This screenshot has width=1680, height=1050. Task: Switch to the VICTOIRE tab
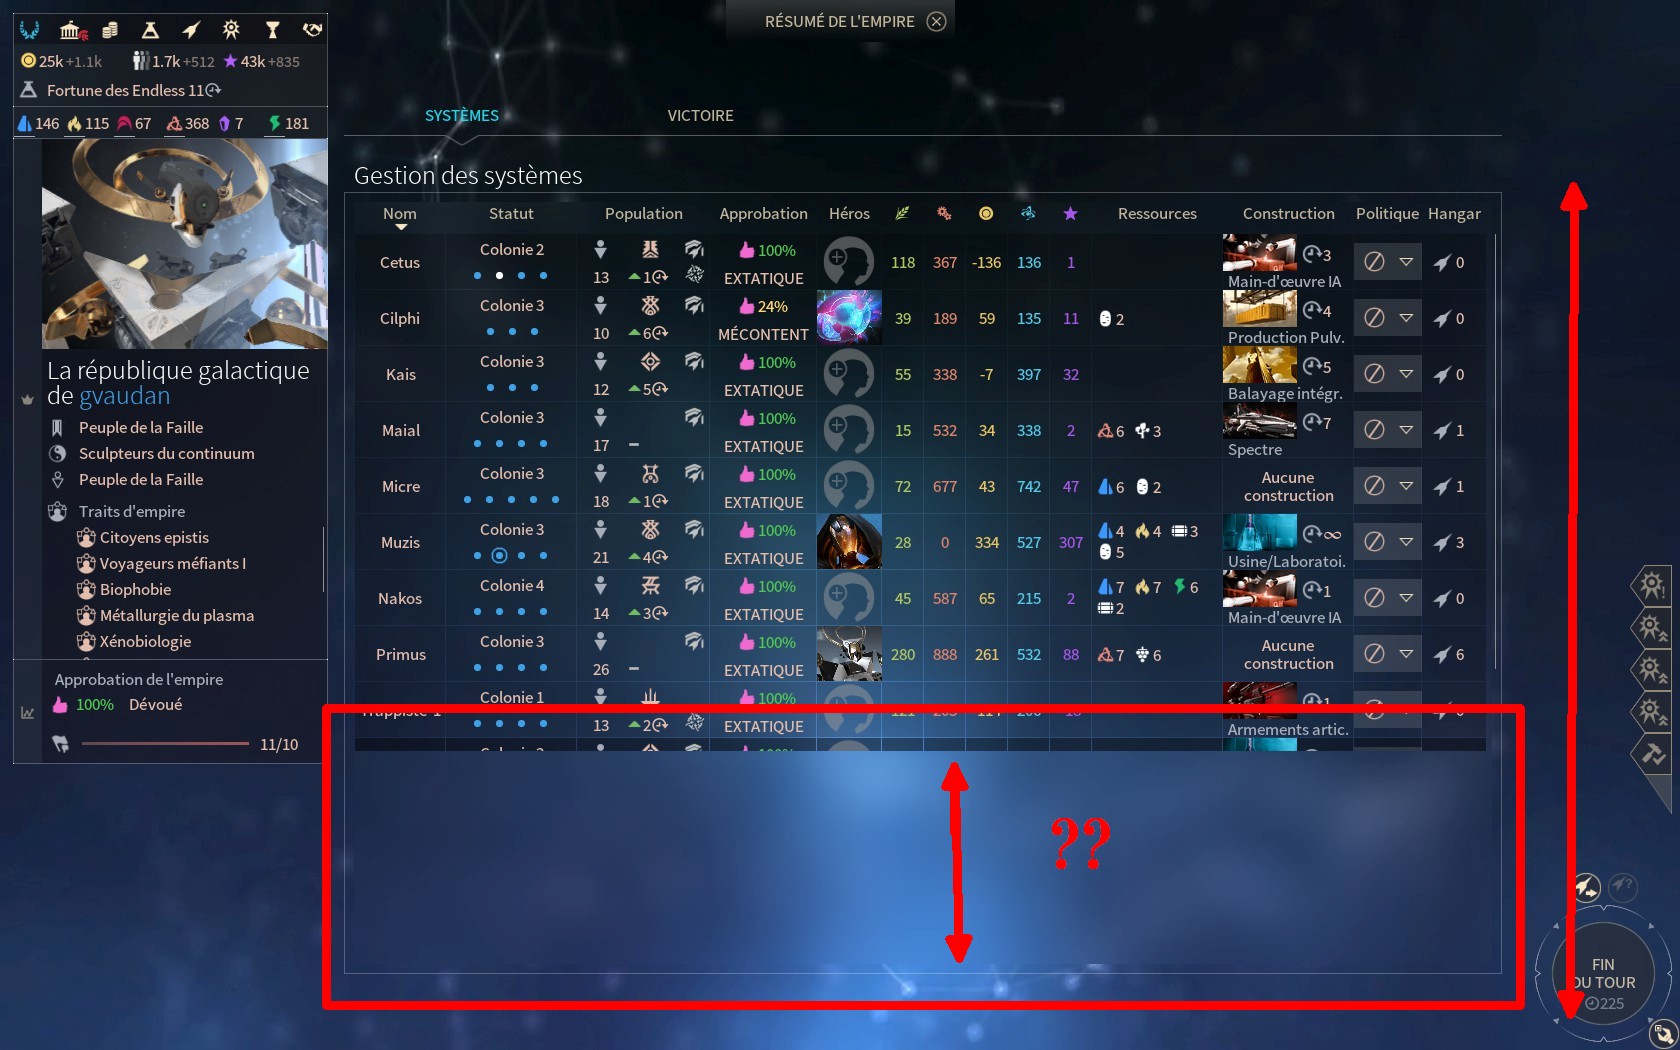tap(700, 116)
